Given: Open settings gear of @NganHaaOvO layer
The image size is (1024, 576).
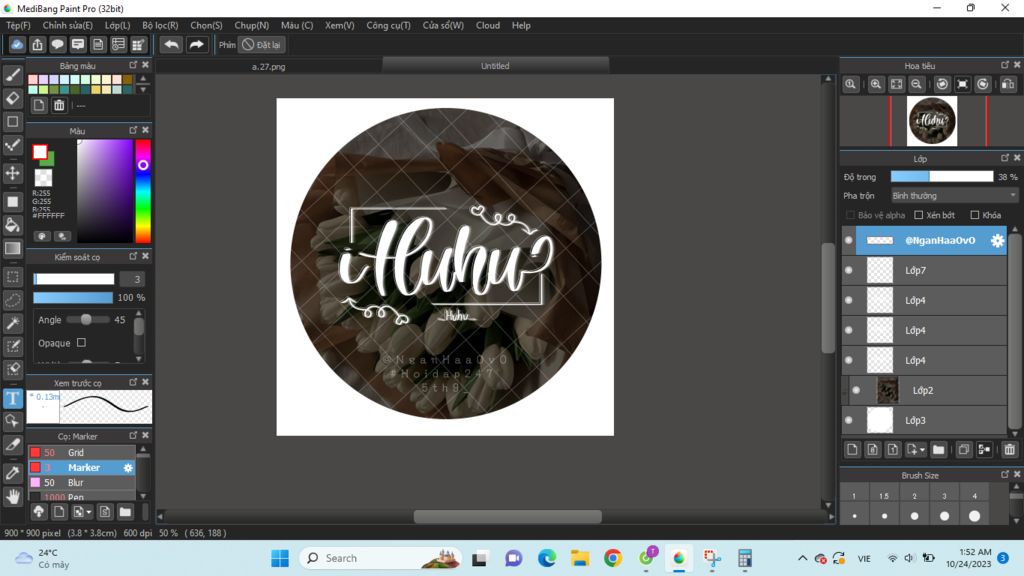Looking at the screenshot, I should (997, 240).
